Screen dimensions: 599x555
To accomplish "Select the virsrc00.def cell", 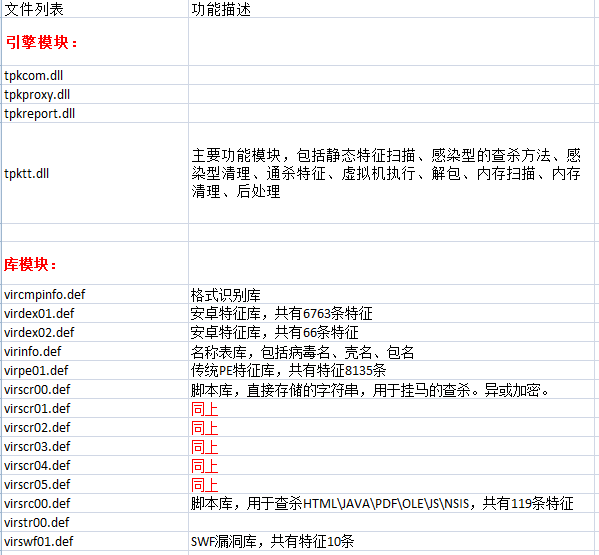I will 95,503.
